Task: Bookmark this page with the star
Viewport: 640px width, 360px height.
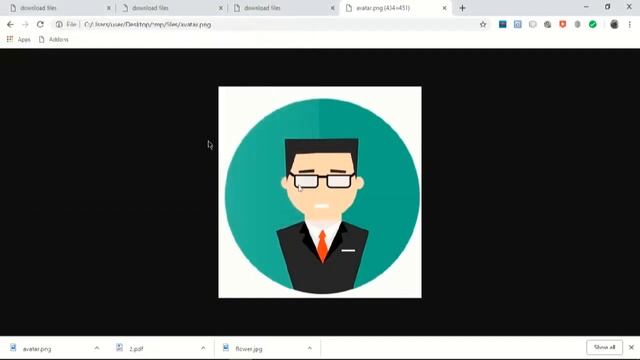Action: click(483, 24)
